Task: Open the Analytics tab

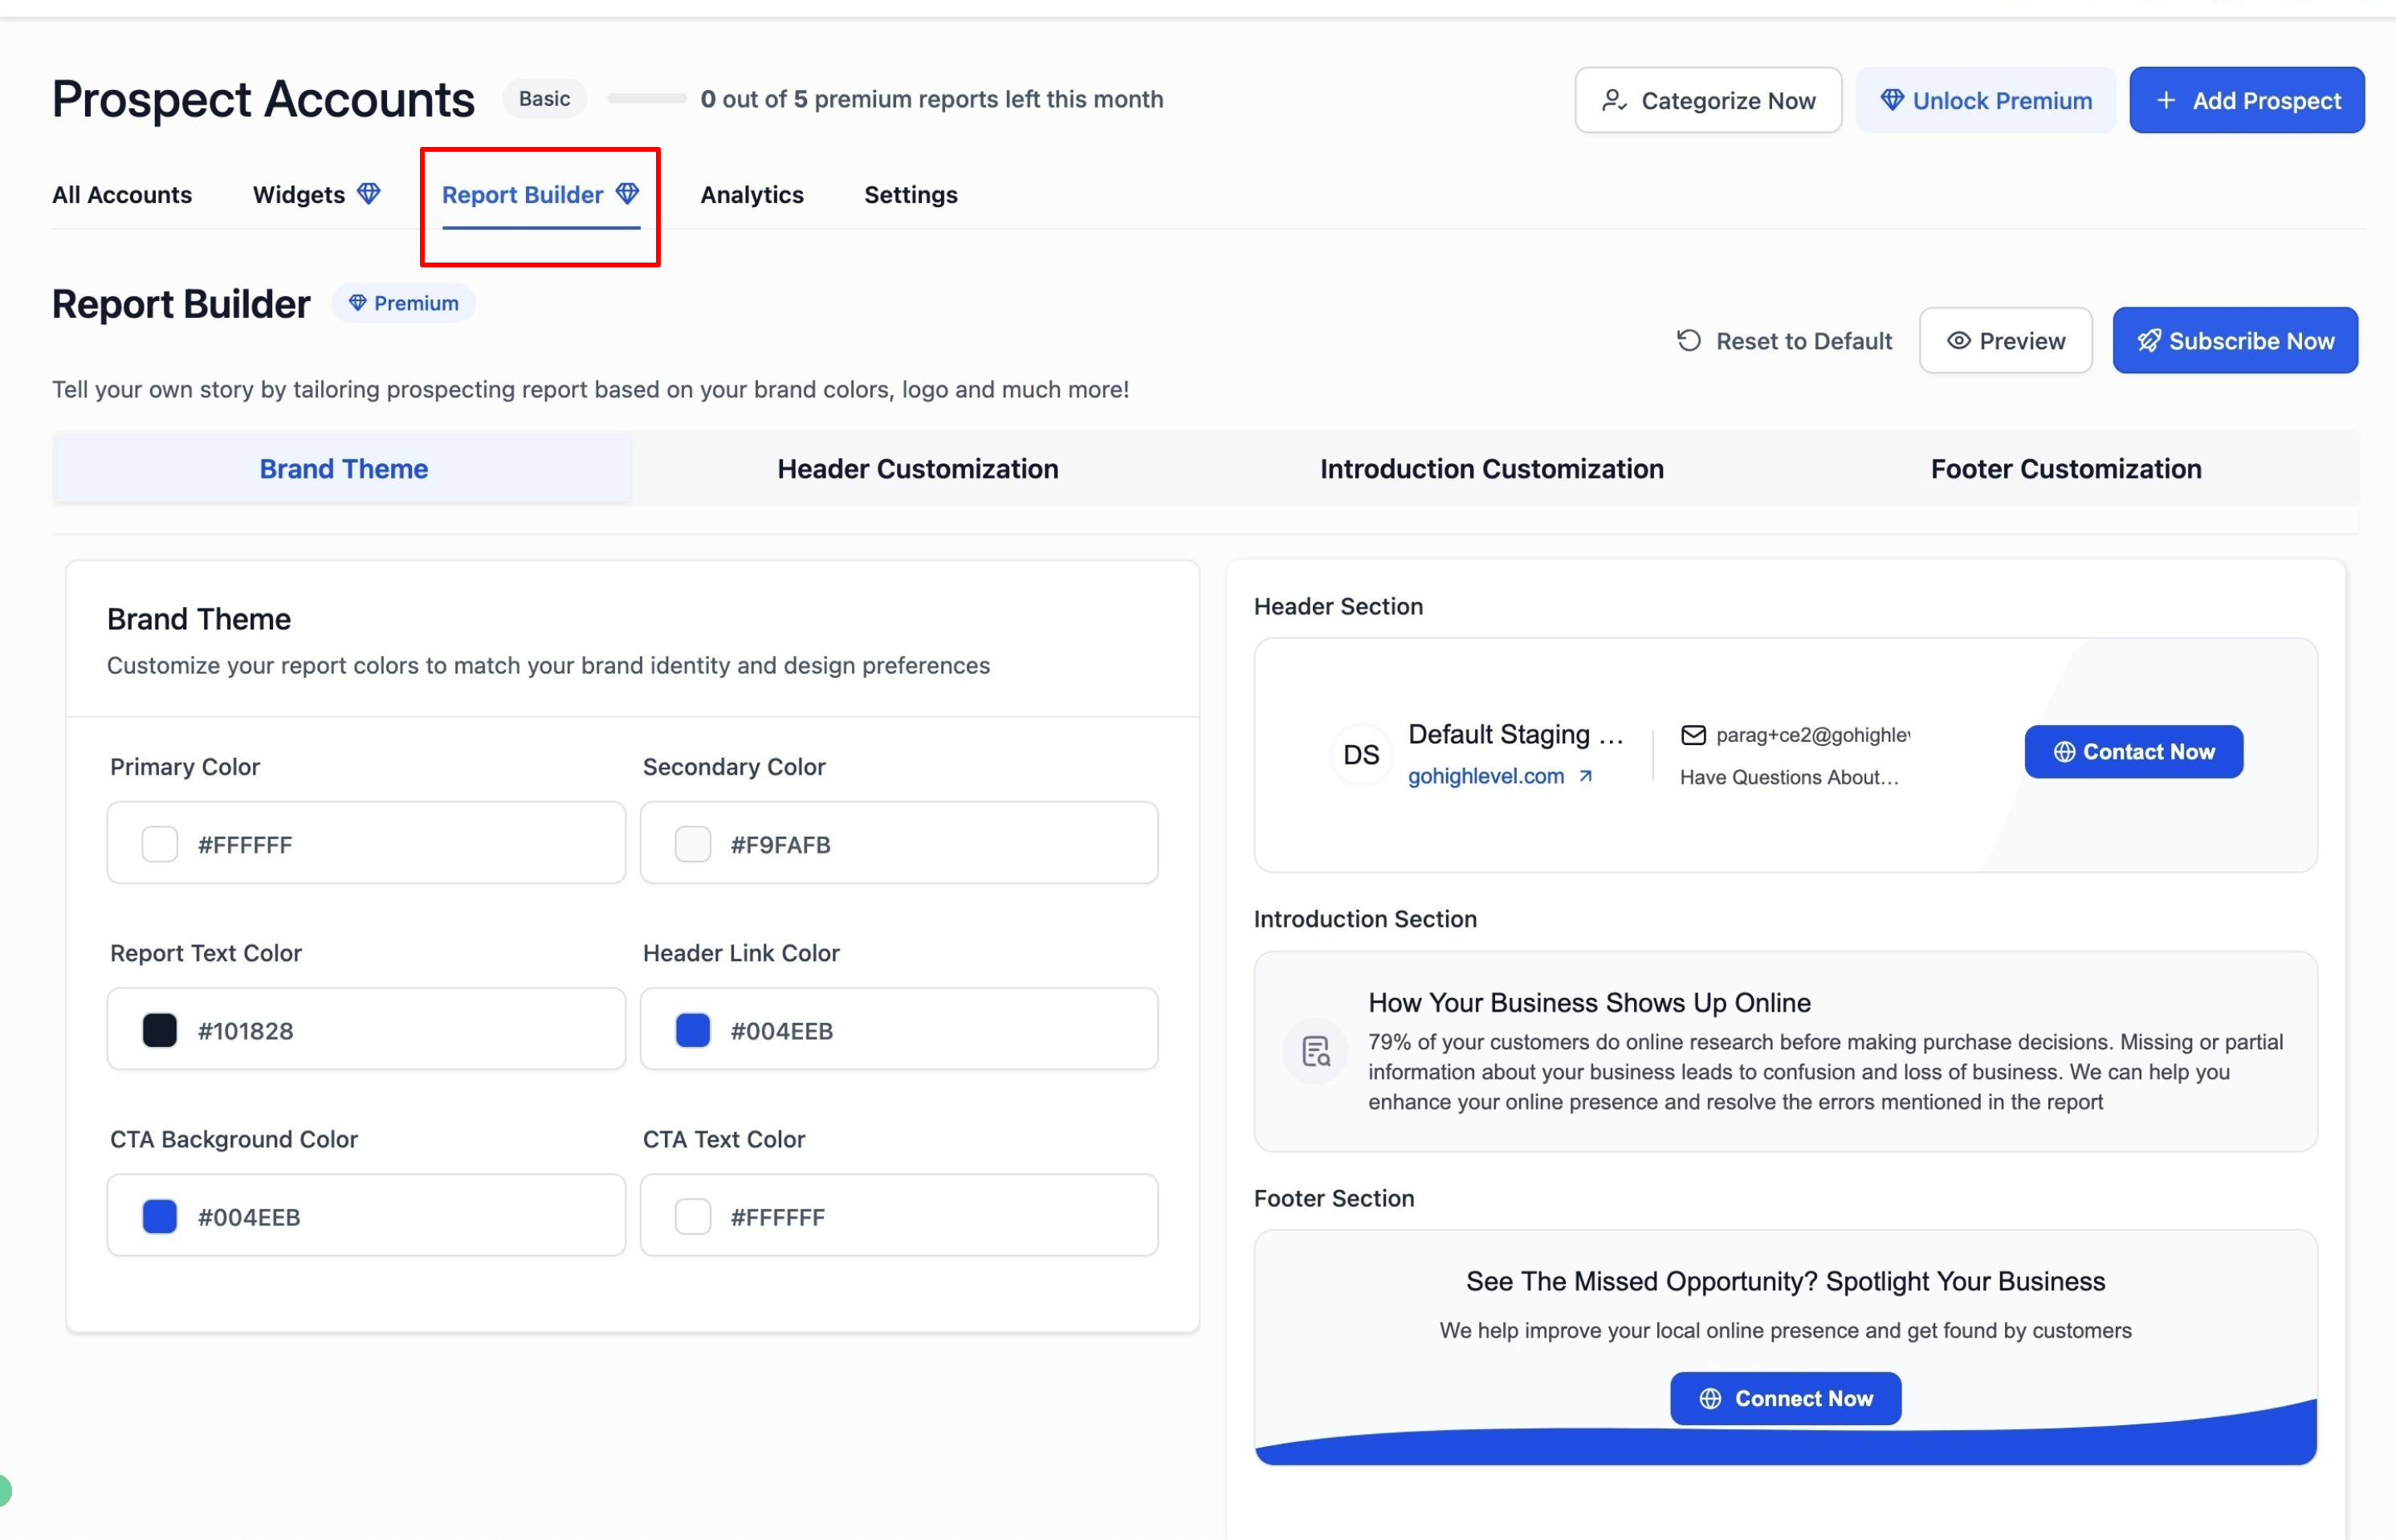Action: tap(751, 195)
